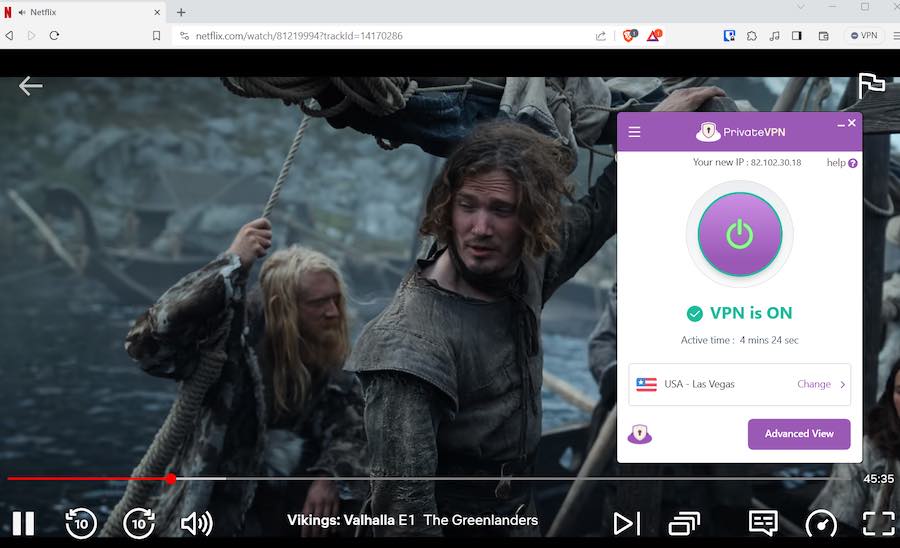Open PrivateVPN help
900x548 pixels.
coord(842,163)
